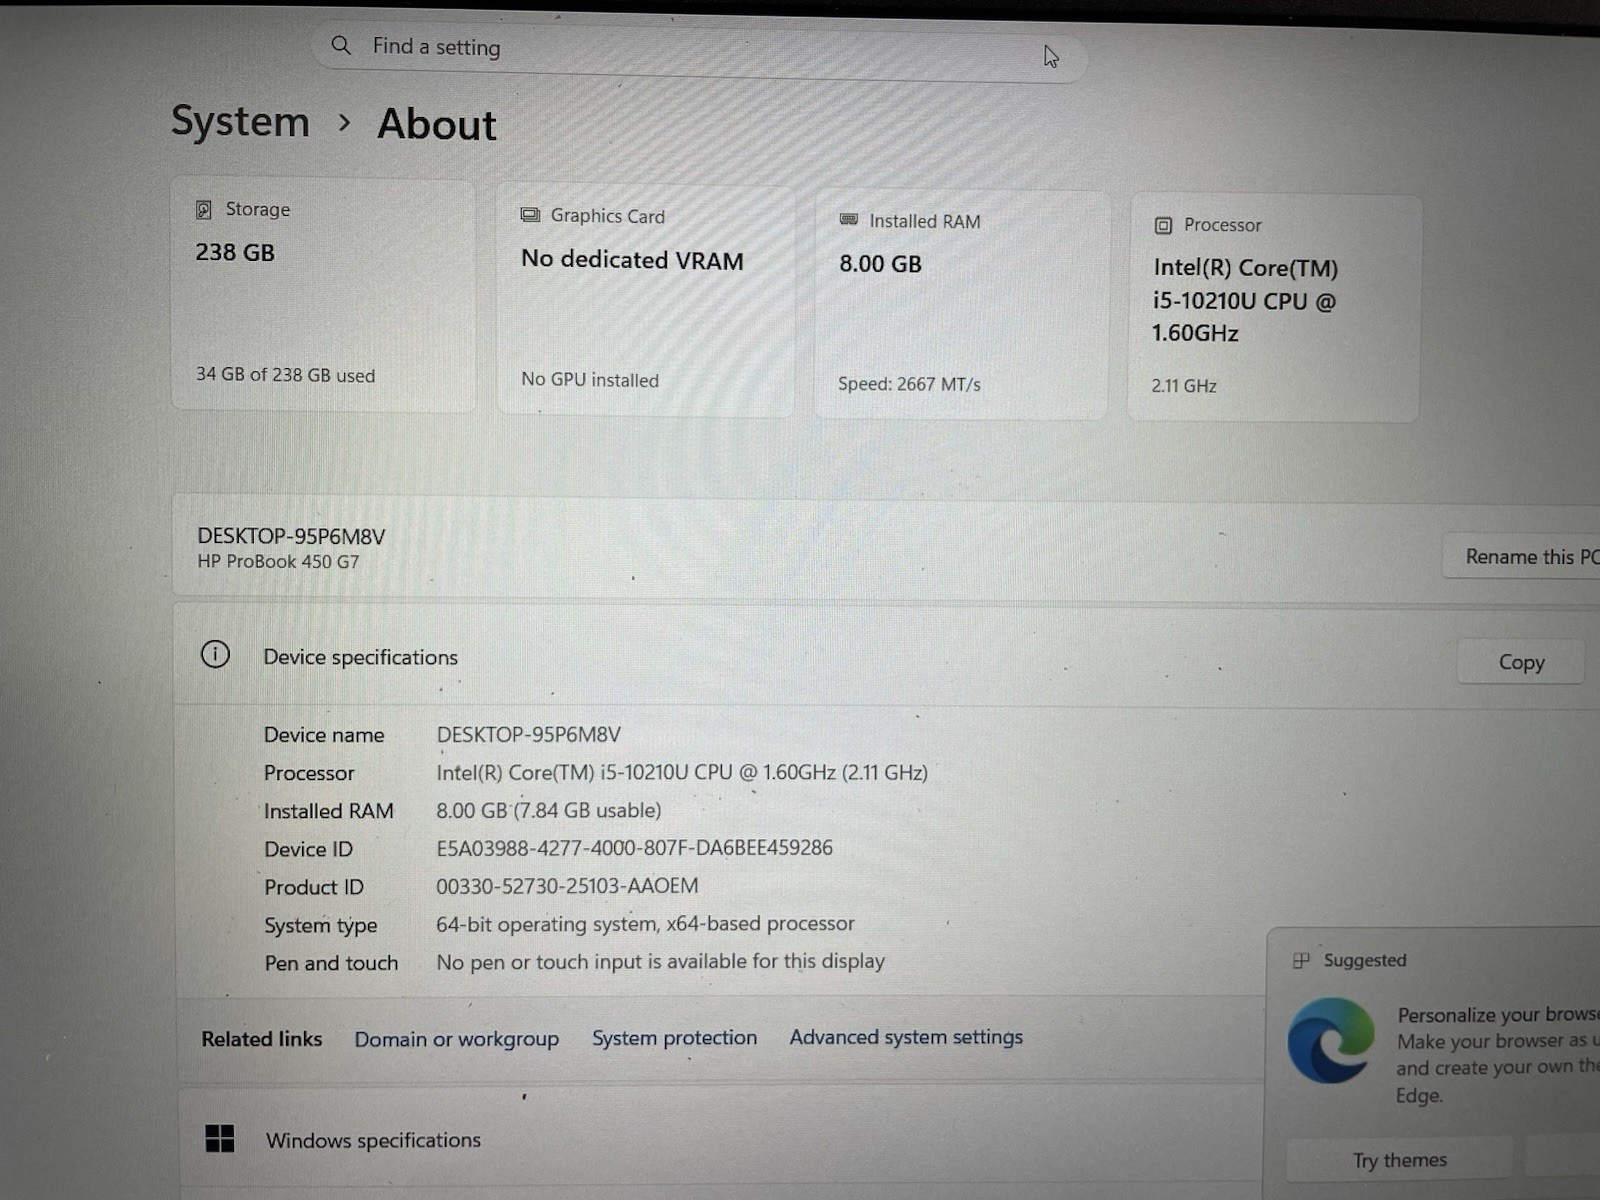Click the Storage card icon
This screenshot has height=1200, width=1600.
(204, 209)
